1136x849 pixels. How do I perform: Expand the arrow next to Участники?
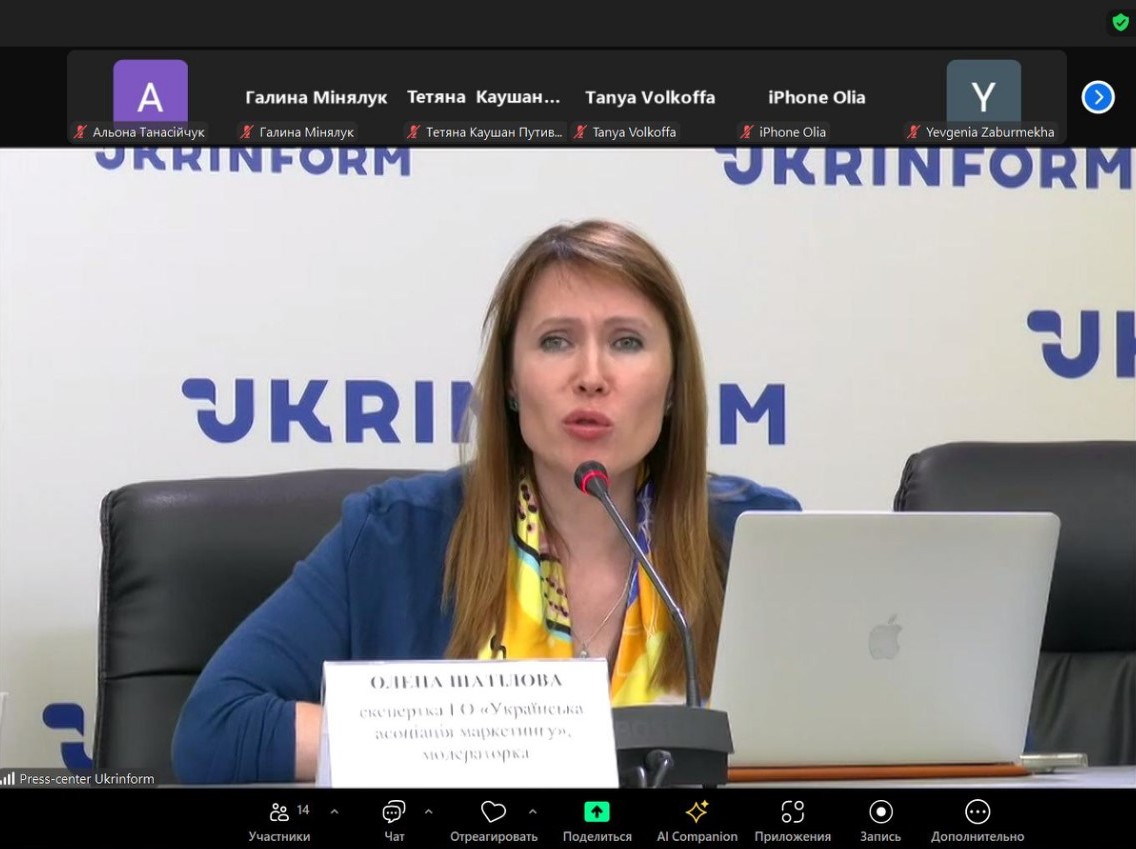(334, 811)
